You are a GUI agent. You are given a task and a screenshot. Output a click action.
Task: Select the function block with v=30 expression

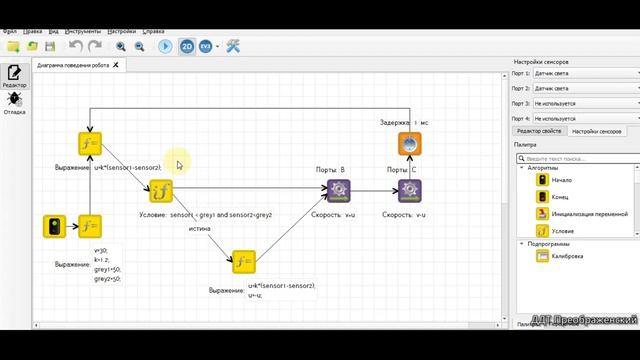pyautogui.click(x=90, y=226)
